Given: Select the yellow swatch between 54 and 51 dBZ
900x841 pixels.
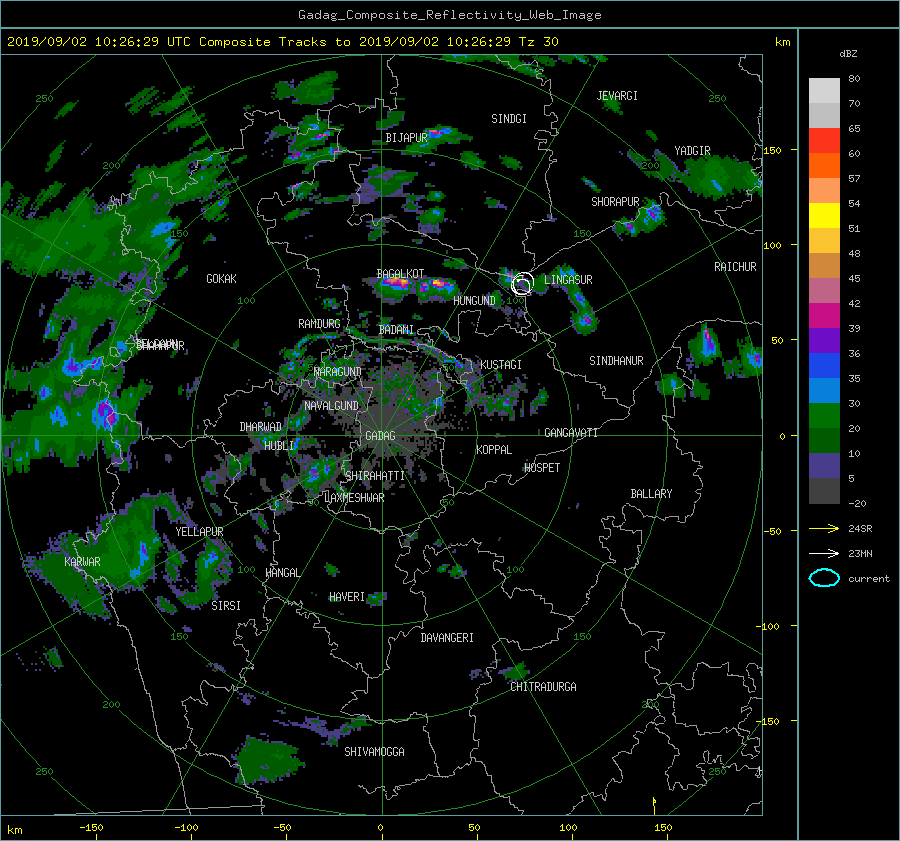Looking at the screenshot, I should click(x=824, y=216).
